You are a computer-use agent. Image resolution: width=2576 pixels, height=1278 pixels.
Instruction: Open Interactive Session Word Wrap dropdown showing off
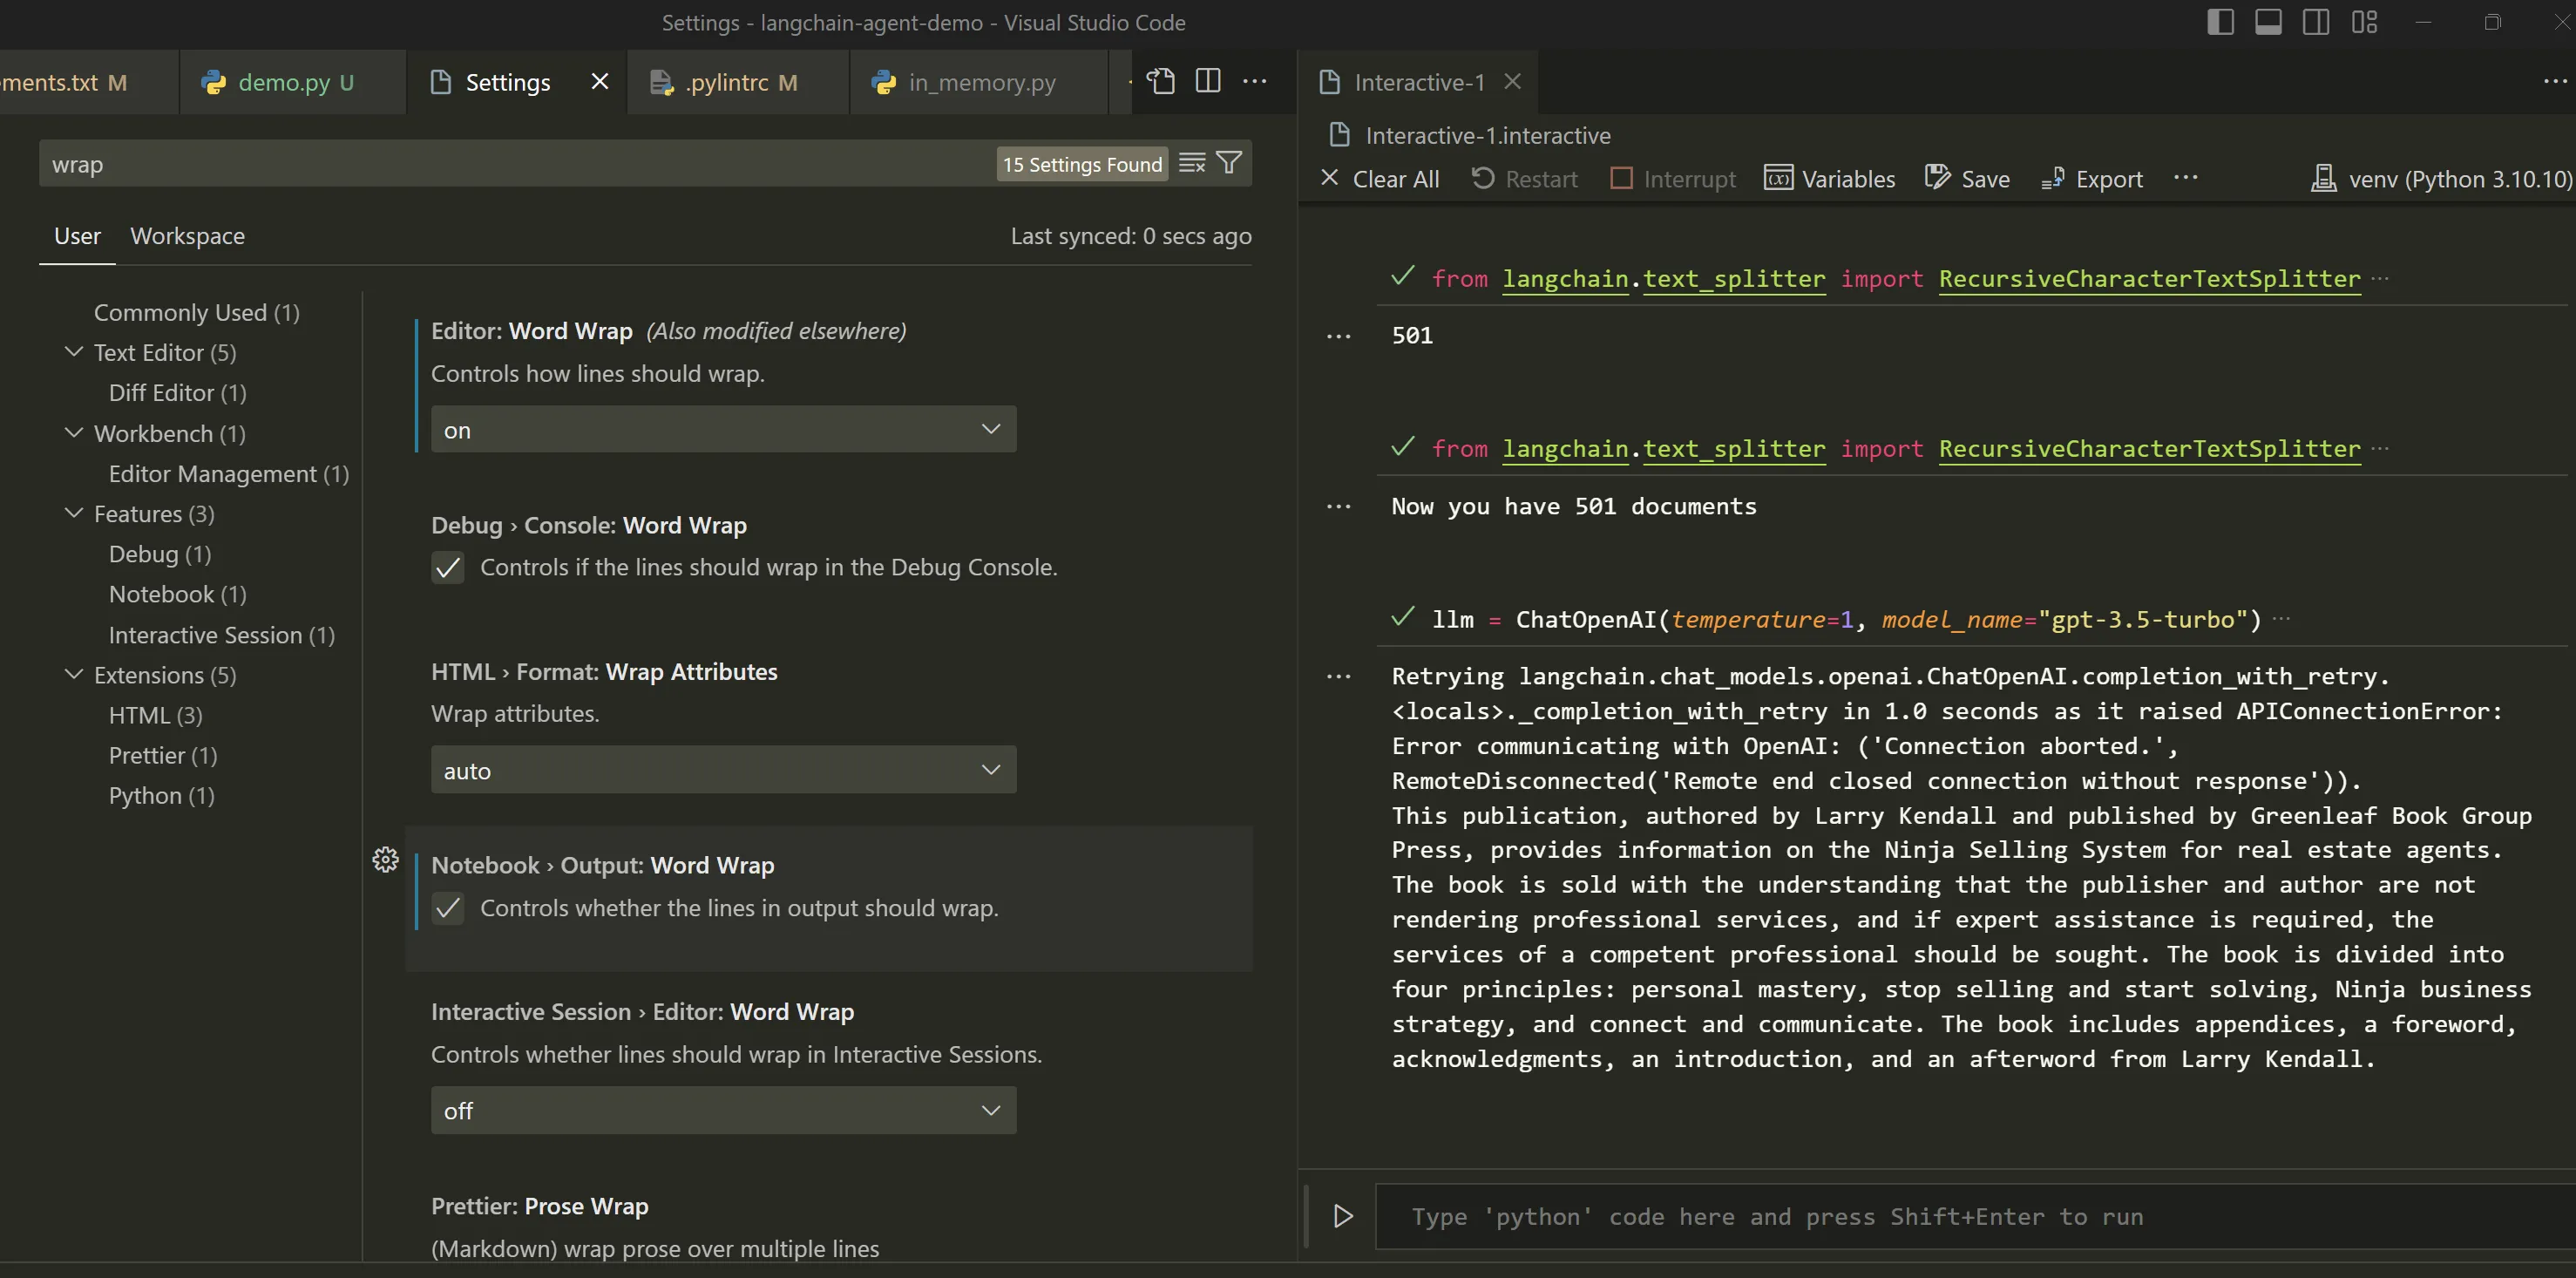point(723,1110)
